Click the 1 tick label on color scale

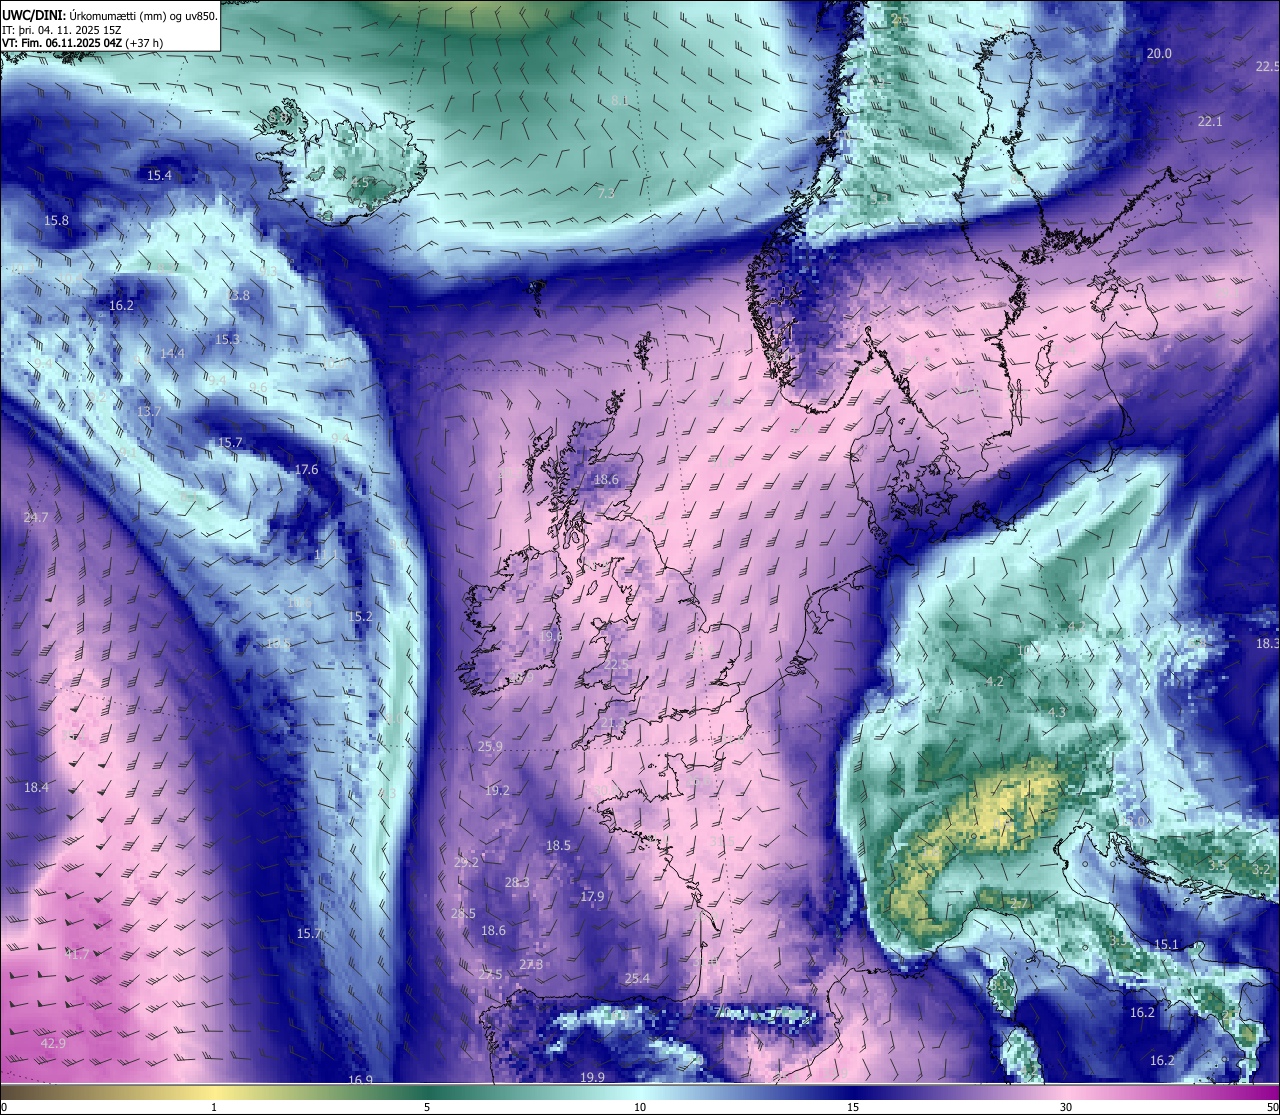[x=214, y=1107]
